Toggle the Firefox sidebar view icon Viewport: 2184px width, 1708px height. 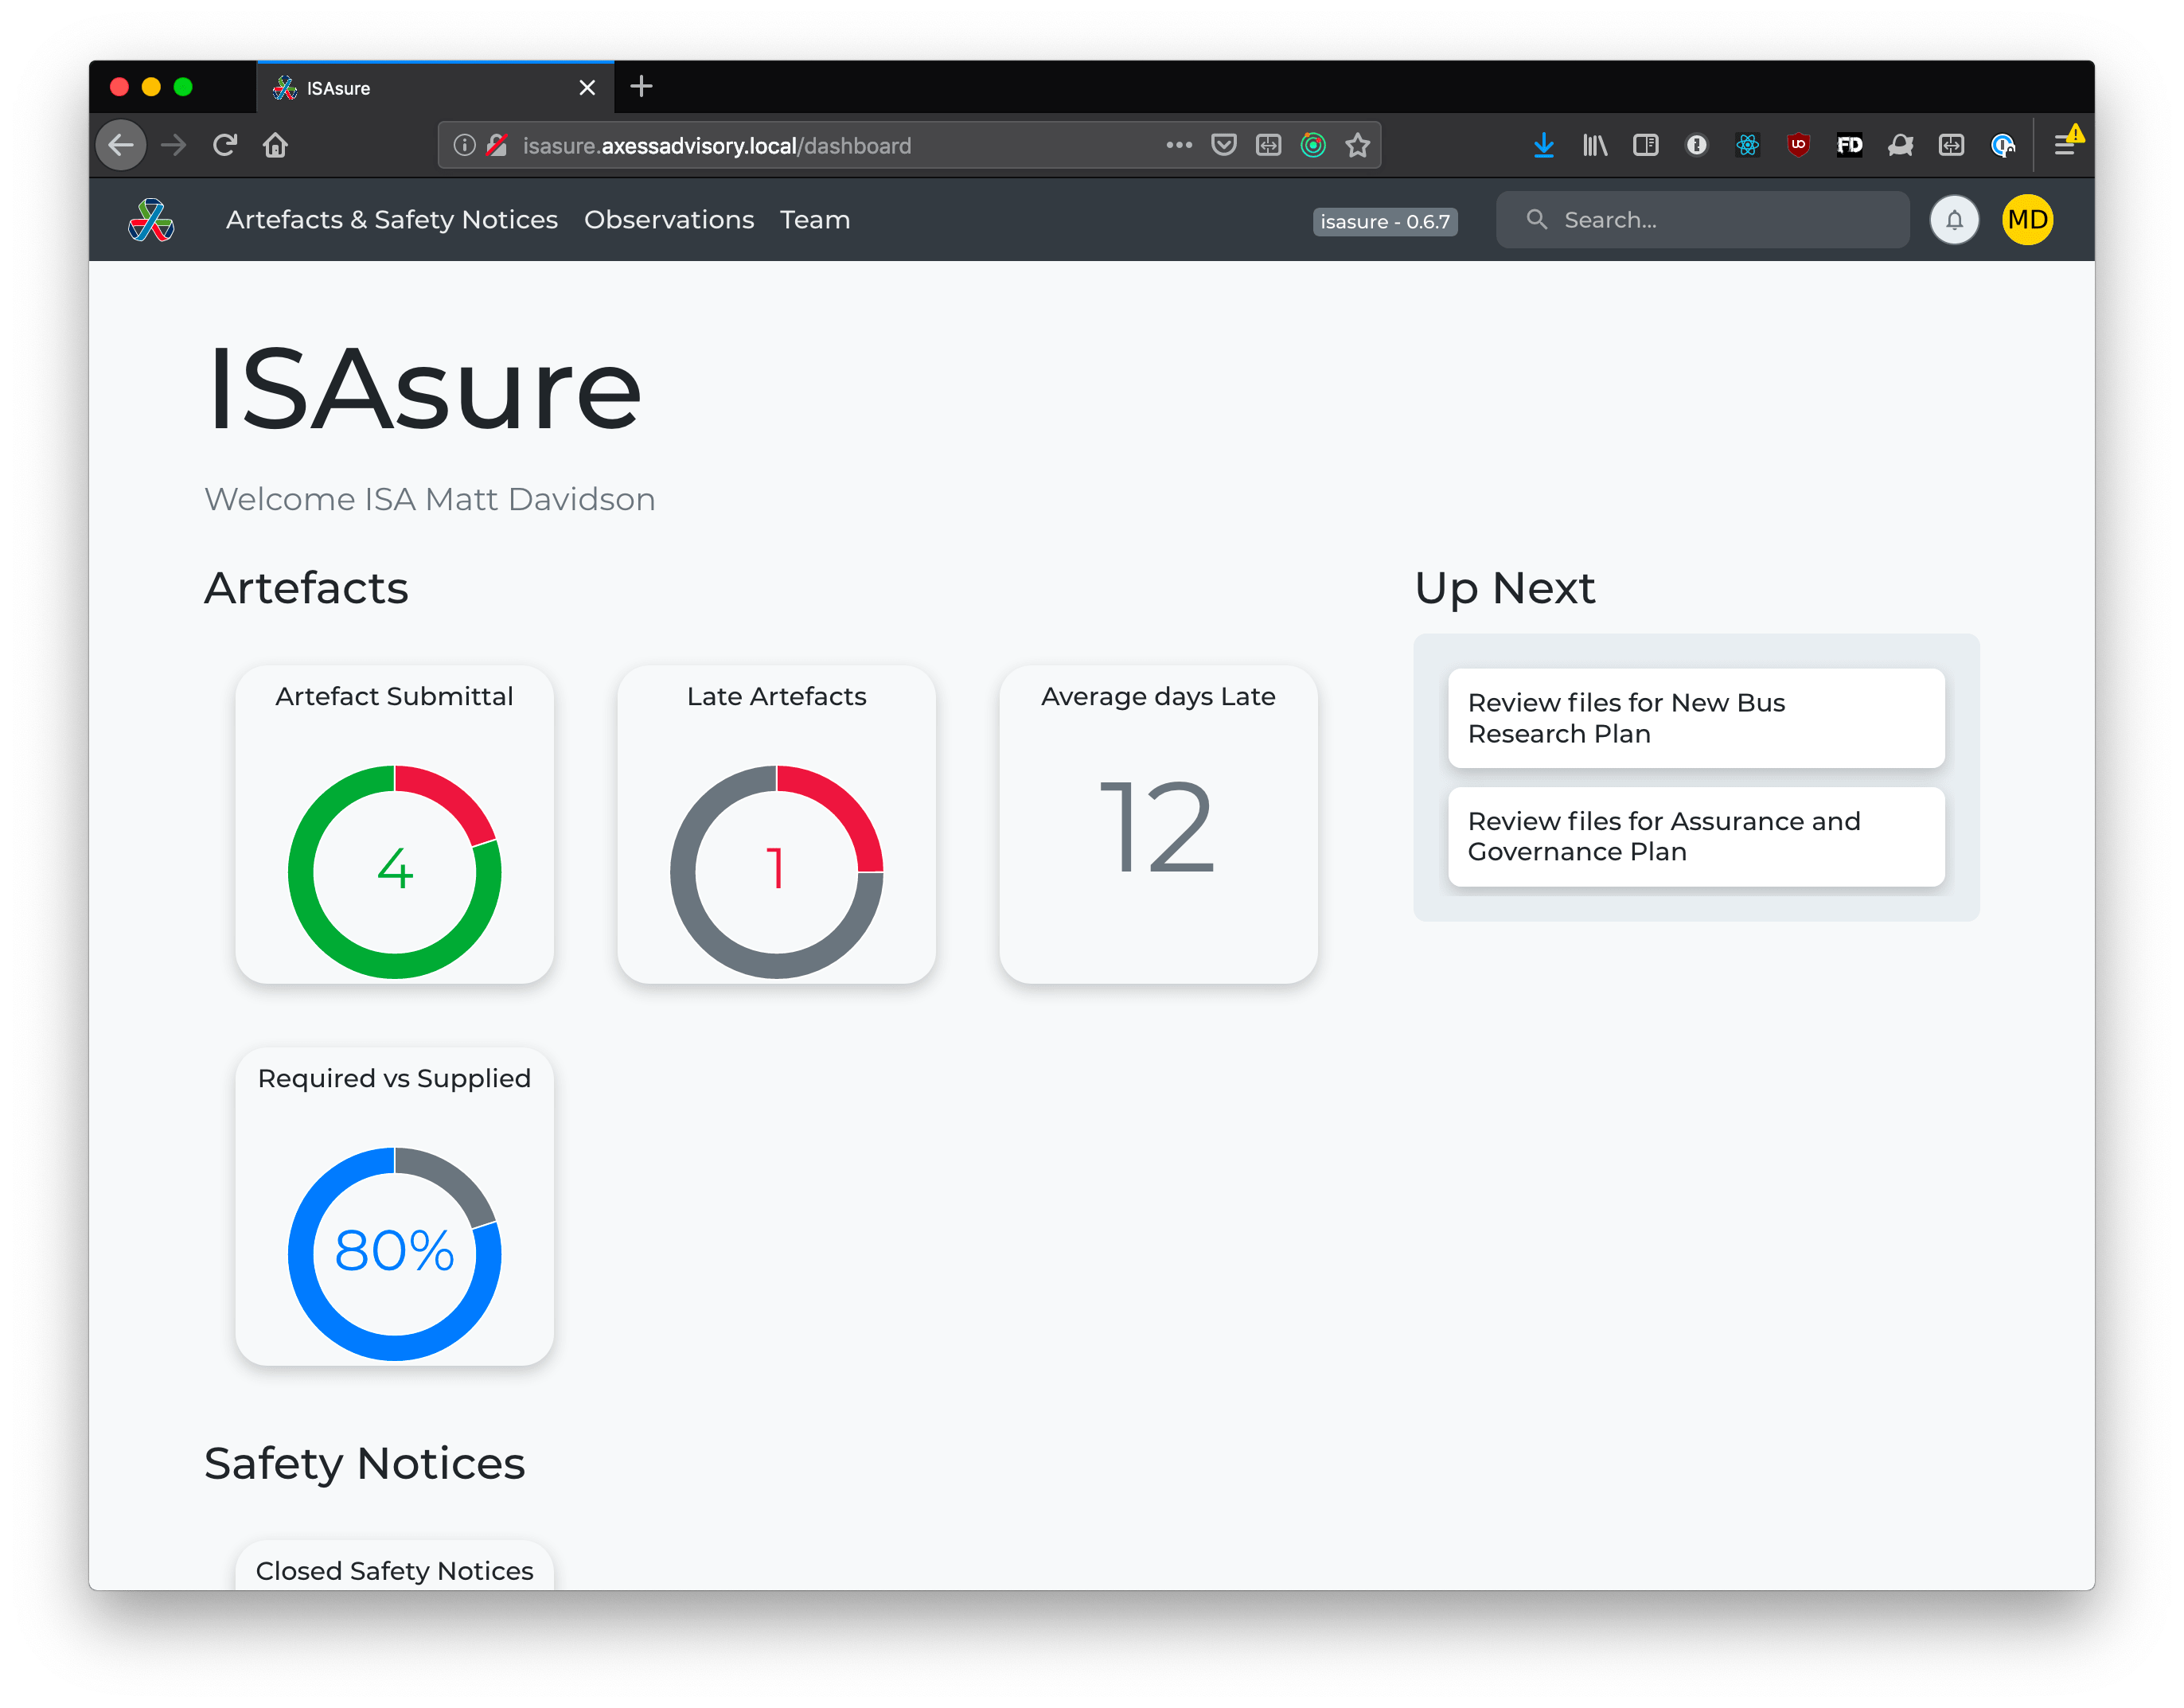(1645, 146)
